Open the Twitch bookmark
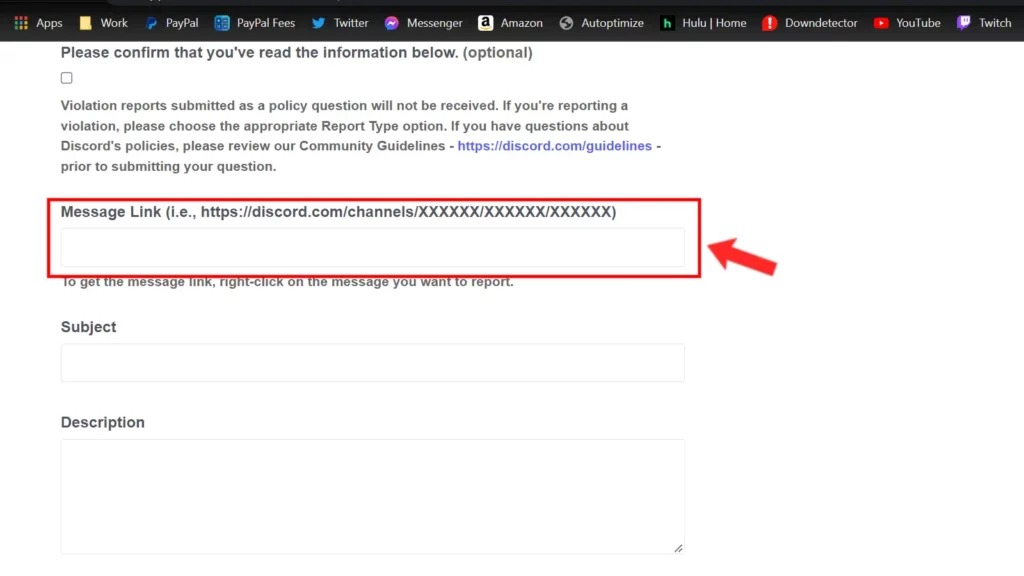Screen dimensions: 1024x576 (x=984, y=23)
